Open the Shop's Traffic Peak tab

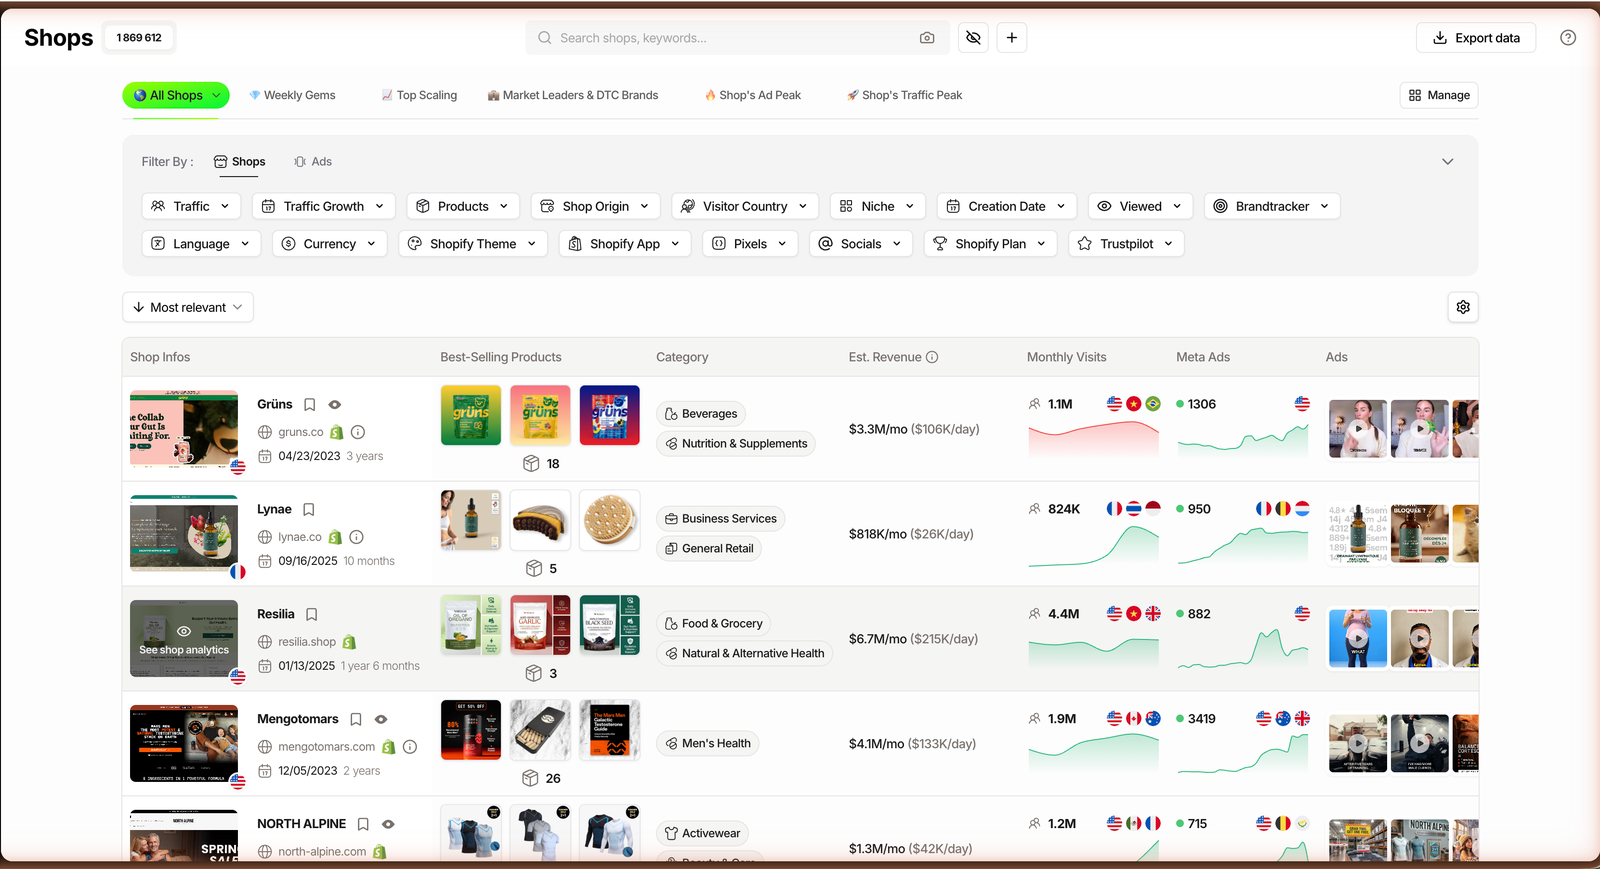[904, 95]
